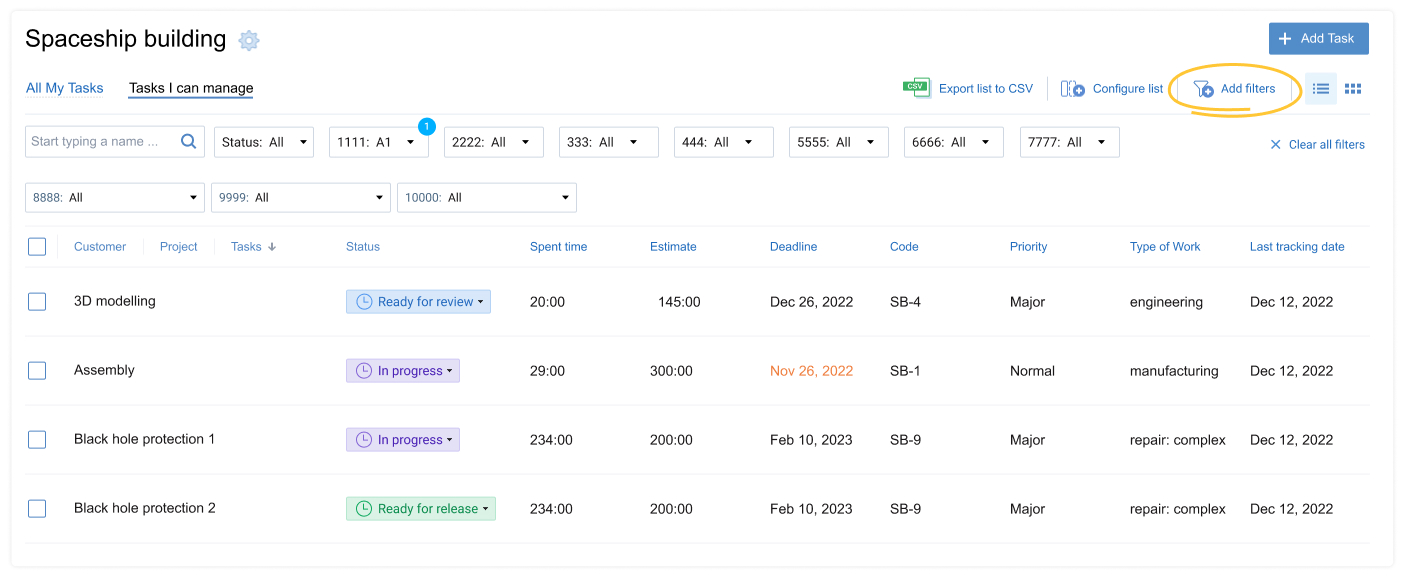Click the Add Task button

pos(1319,39)
